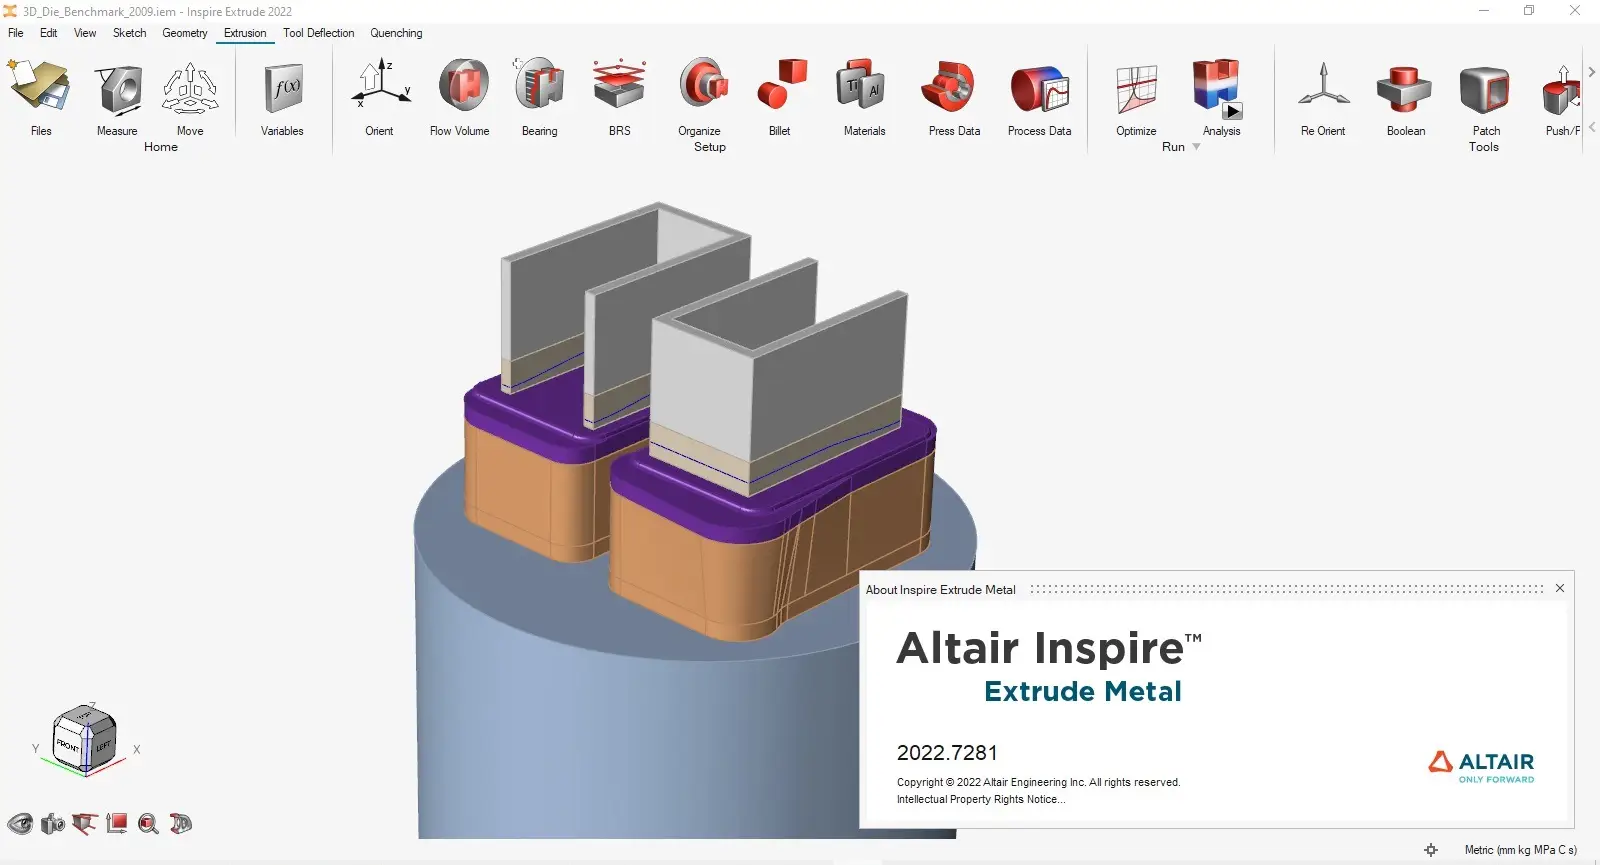The height and width of the screenshot is (865, 1600).
Task: Click the snap crosshair icon in status bar
Action: click(1431, 850)
